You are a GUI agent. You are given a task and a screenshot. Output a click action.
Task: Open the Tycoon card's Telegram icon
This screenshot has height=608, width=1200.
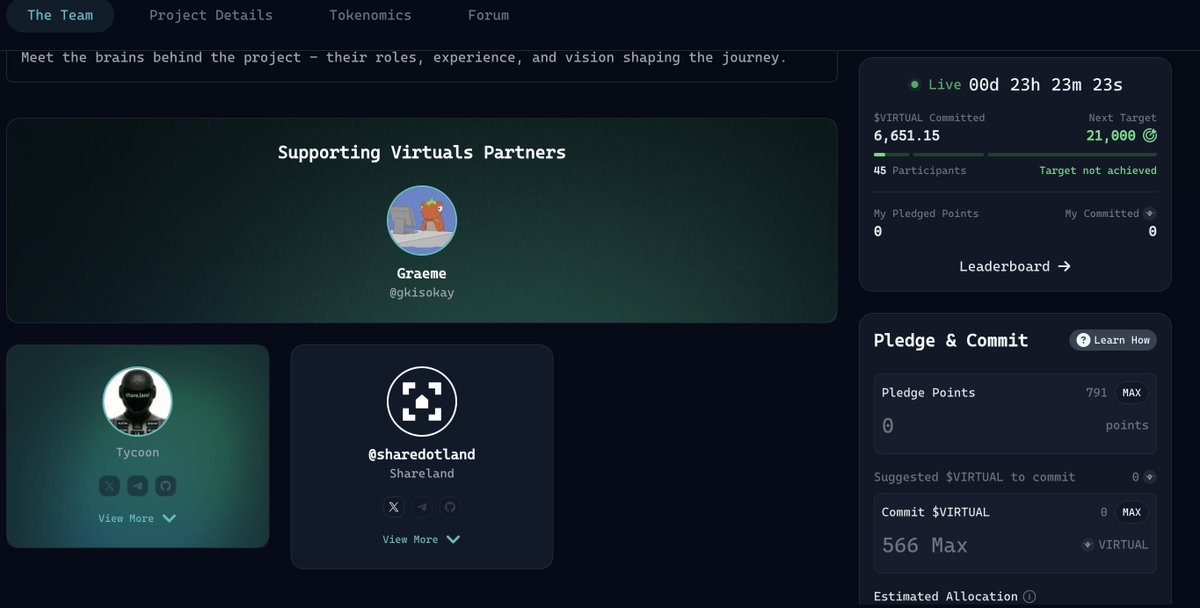[138, 486]
